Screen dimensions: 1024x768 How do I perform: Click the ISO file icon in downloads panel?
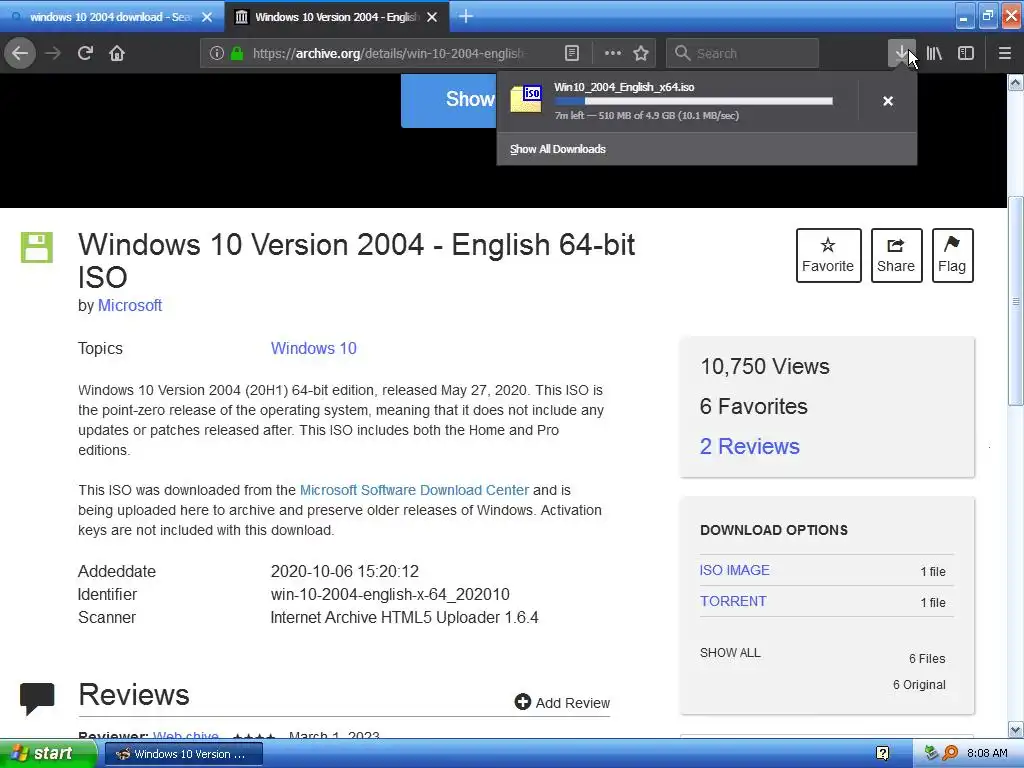(526, 100)
